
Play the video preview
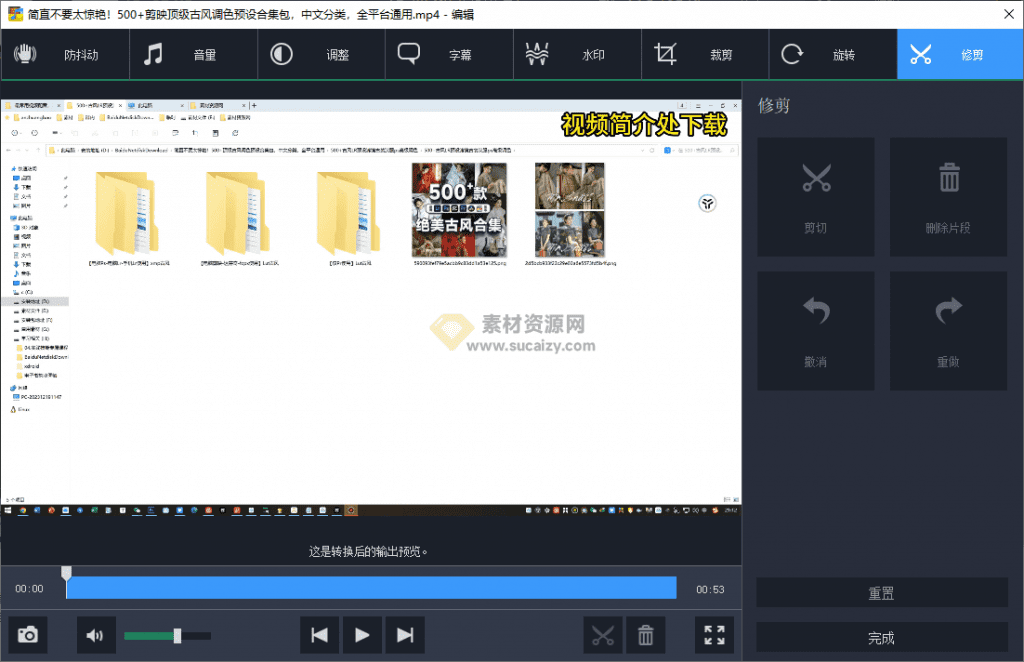362,635
